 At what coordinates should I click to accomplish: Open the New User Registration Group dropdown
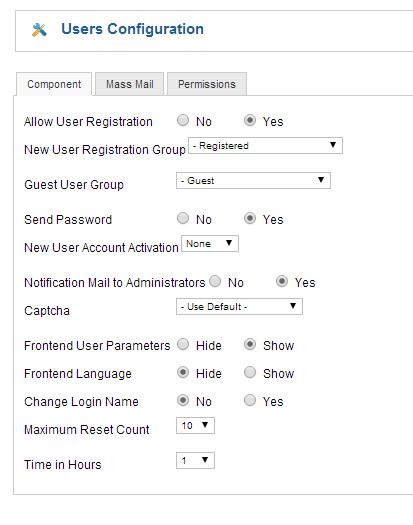[266, 146]
